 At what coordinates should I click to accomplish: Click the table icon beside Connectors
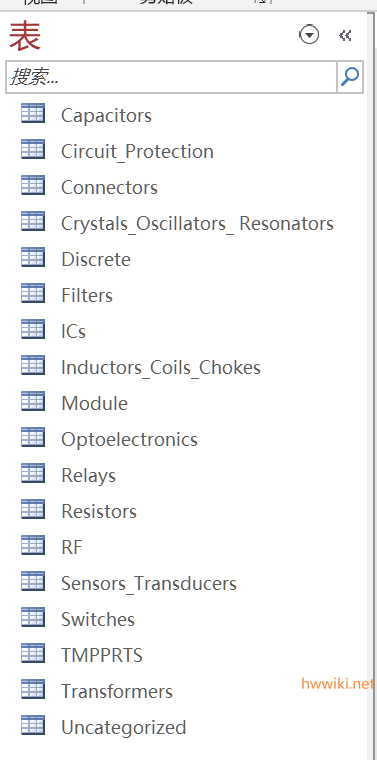[33, 186]
